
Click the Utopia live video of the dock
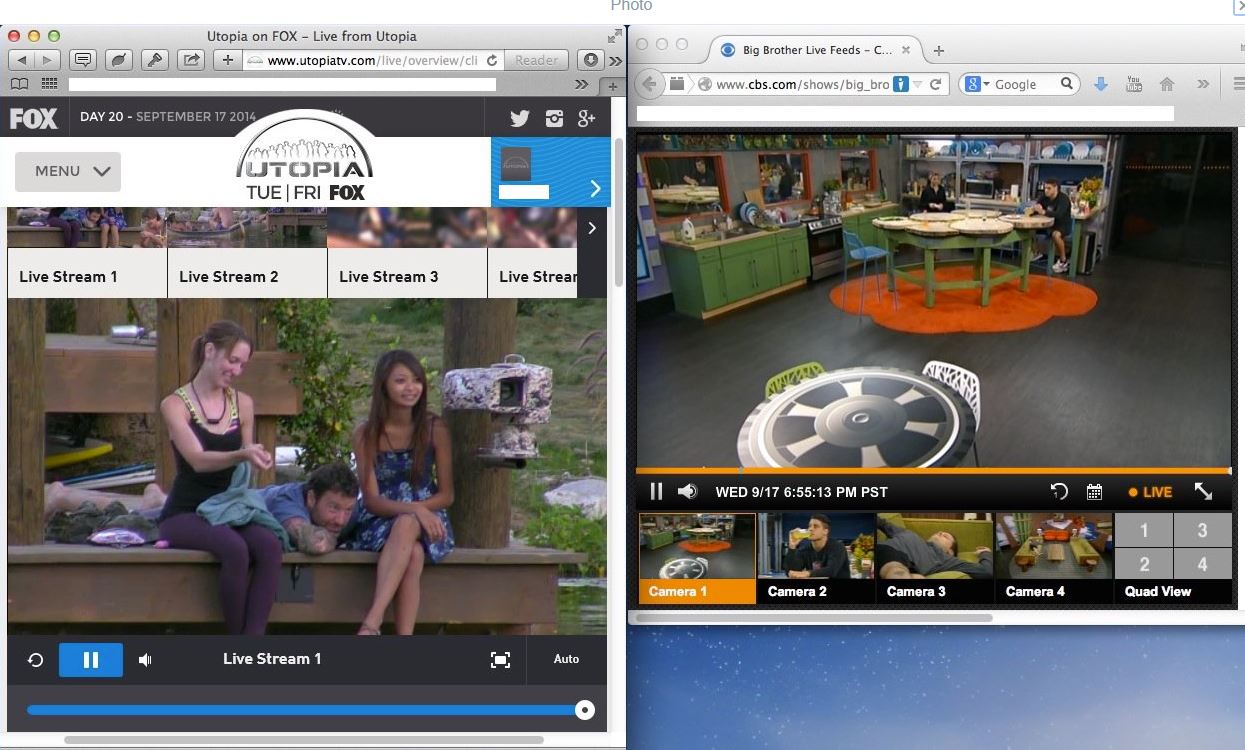pyautogui.click(x=307, y=466)
